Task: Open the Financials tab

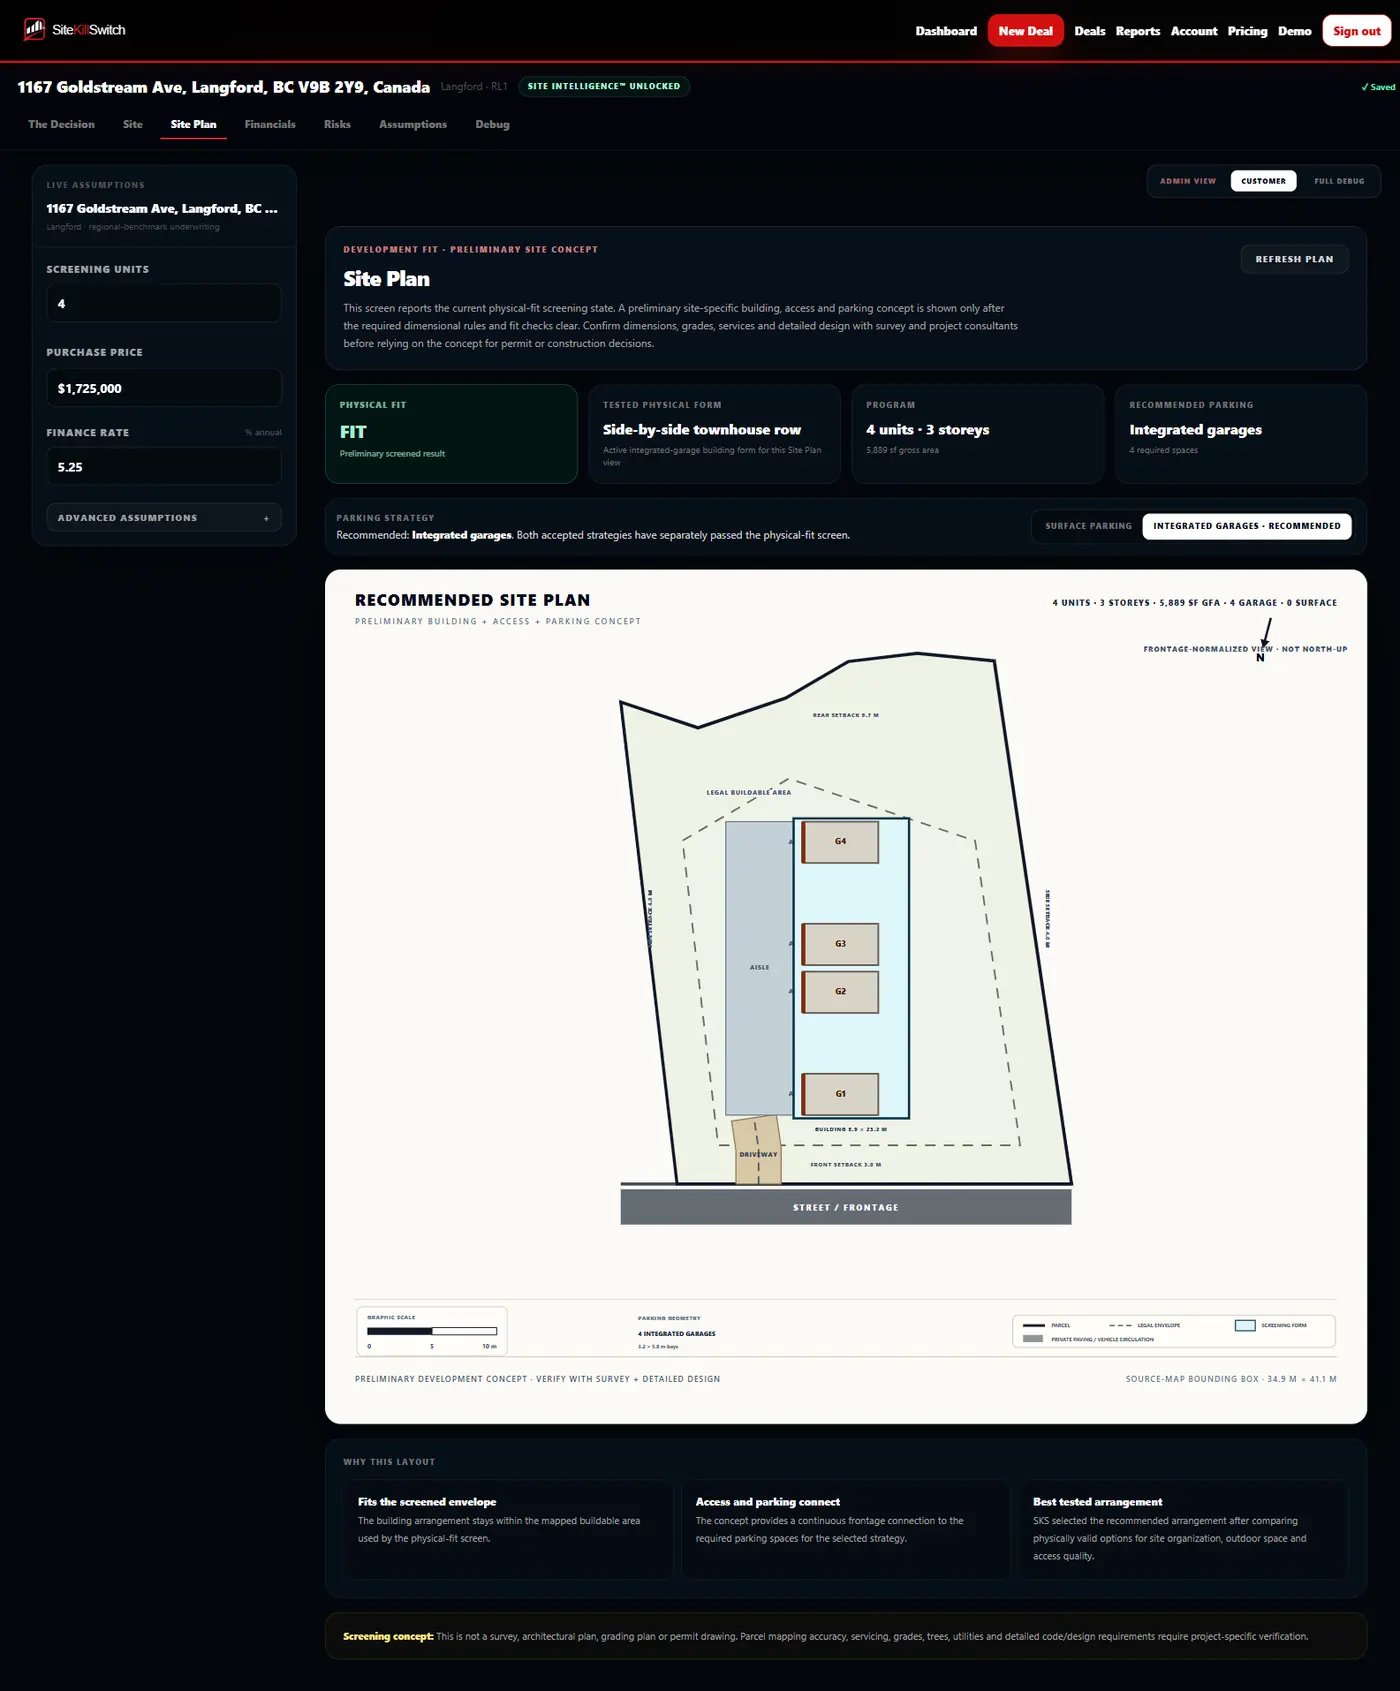Action: click(x=270, y=124)
